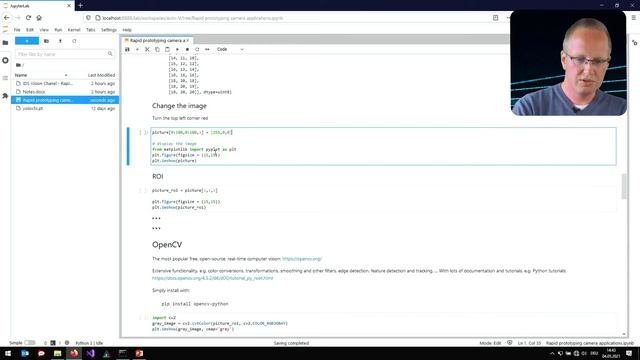Open the Edit menu
The height and width of the screenshot is (360, 640).
tap(30, 30)
